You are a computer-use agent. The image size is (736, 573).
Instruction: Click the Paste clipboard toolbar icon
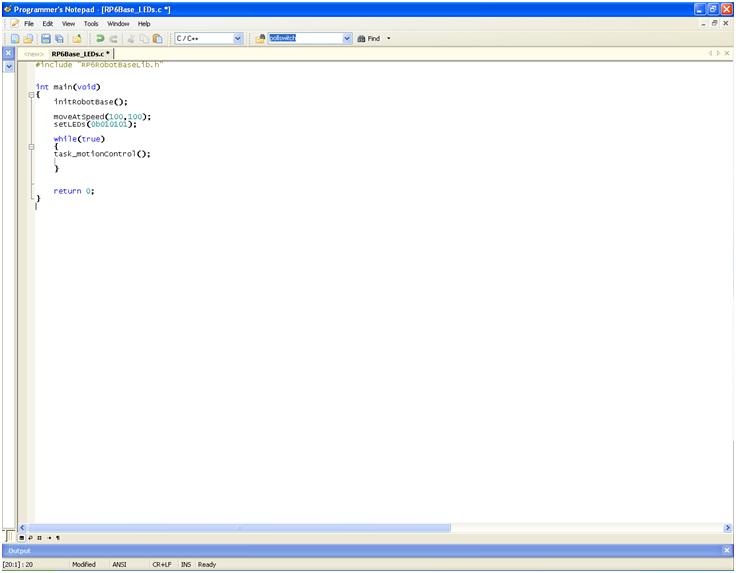(x=158, y=39)
